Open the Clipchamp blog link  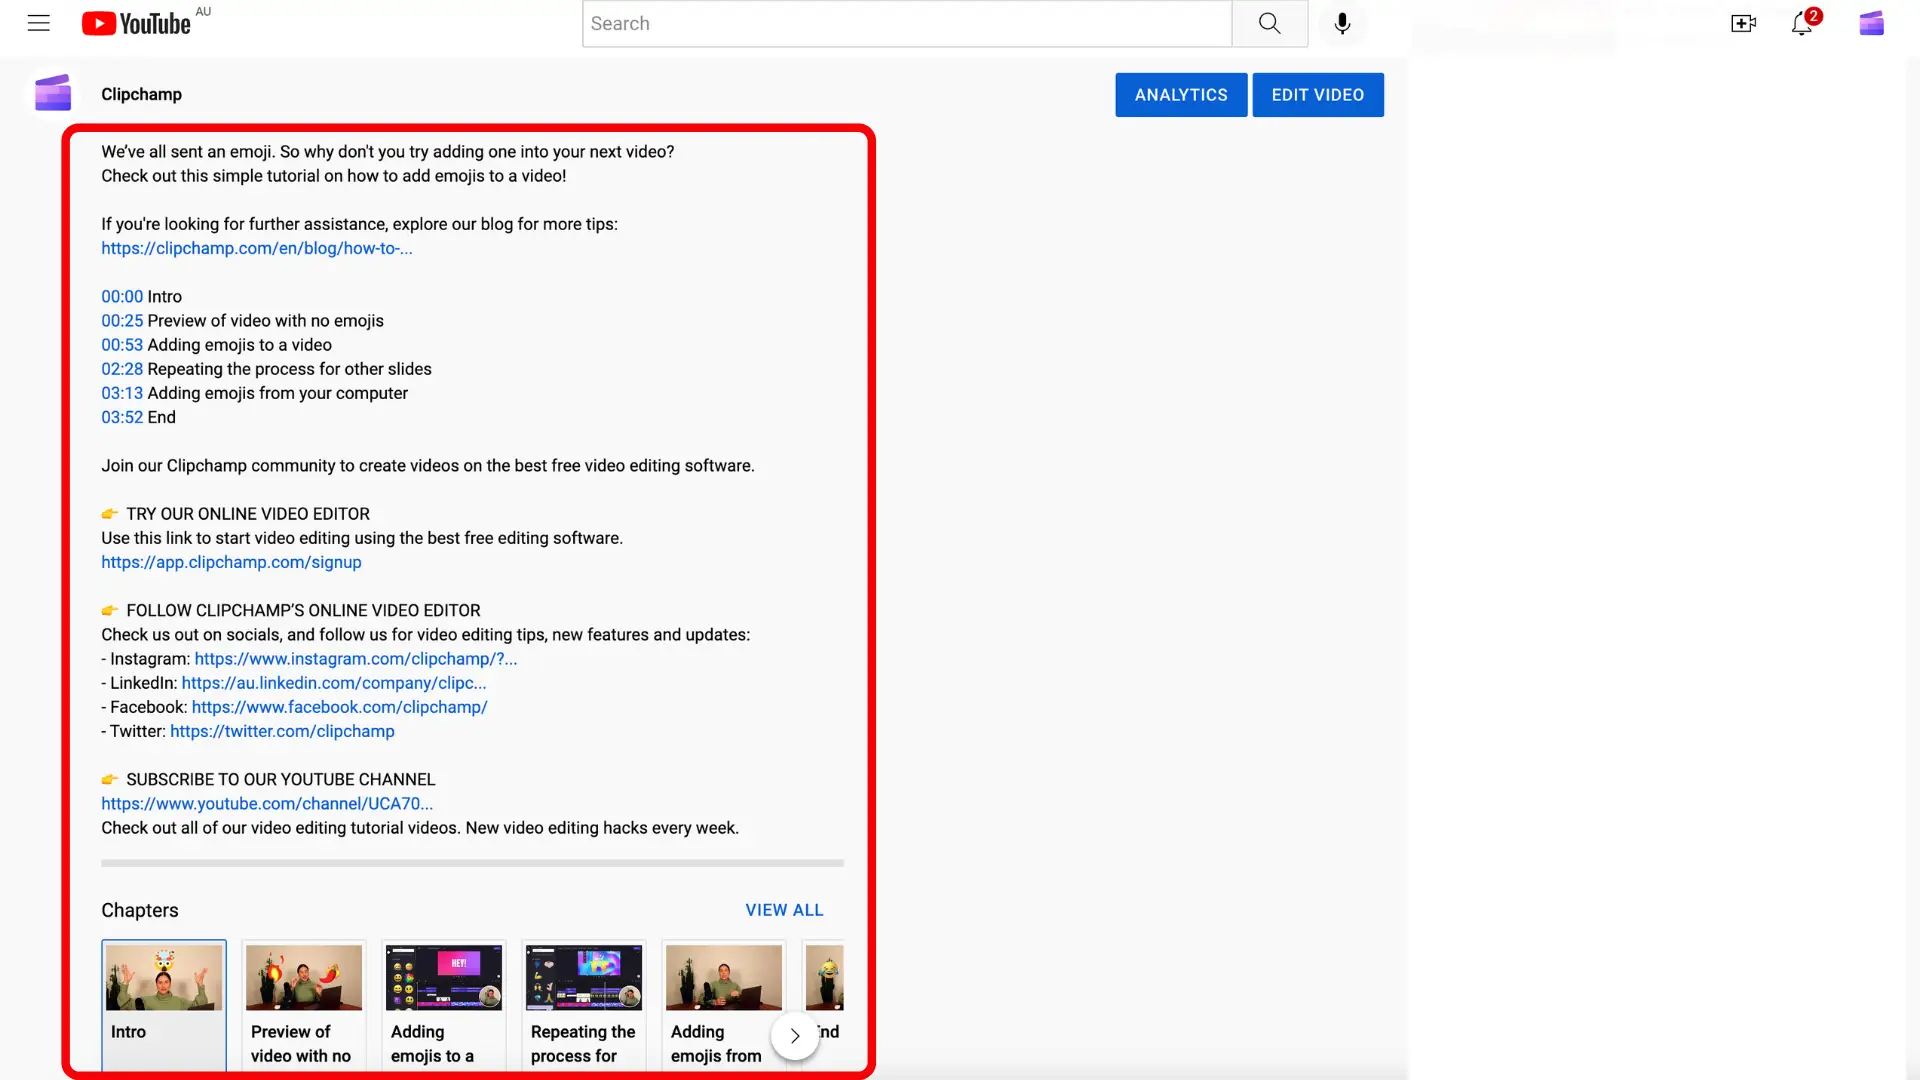point(257,248)
